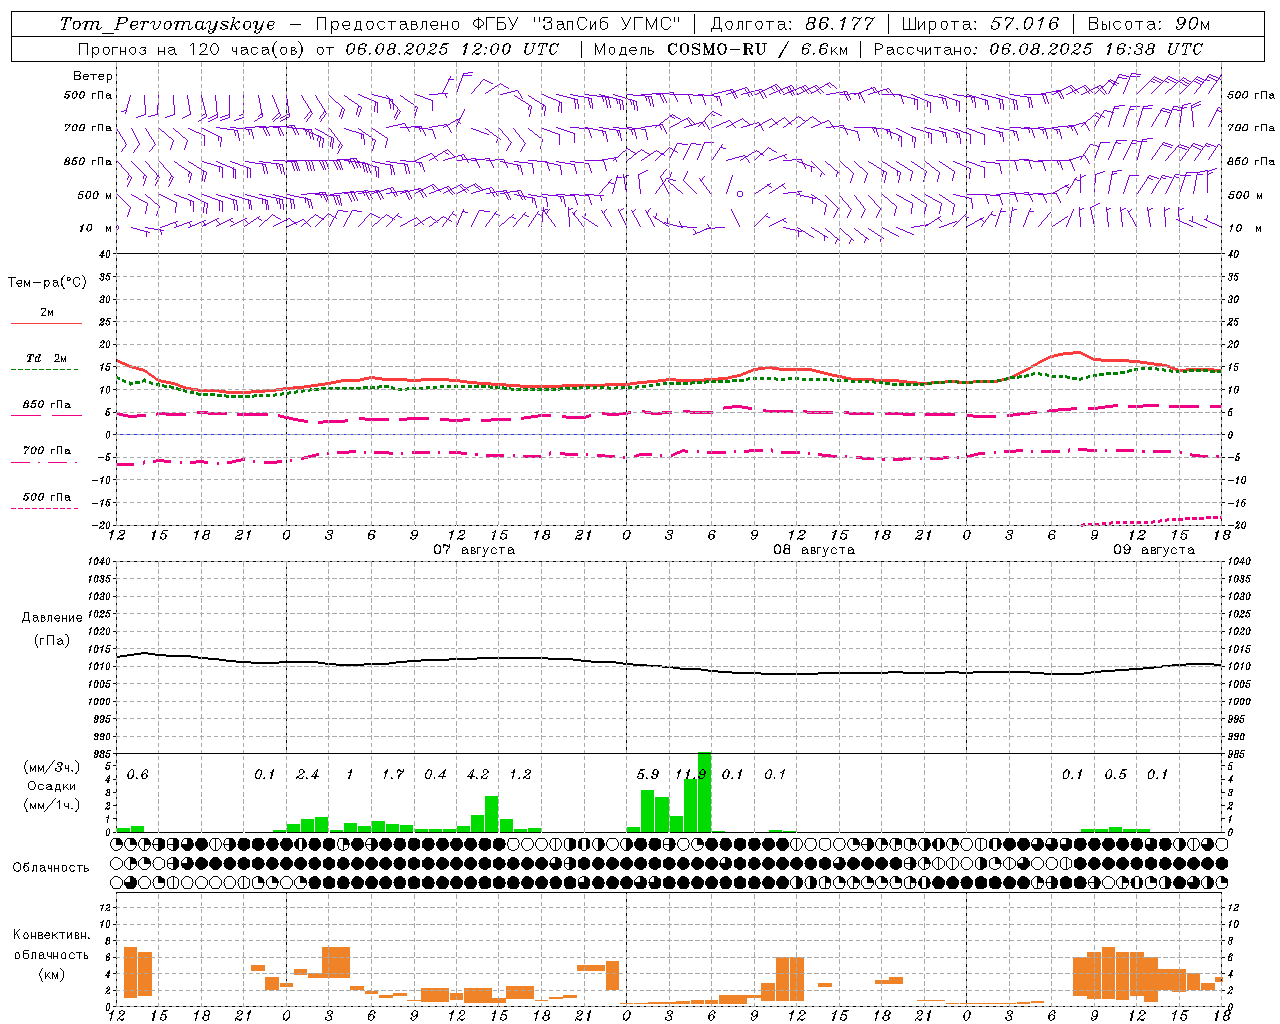This screenshot has height=1024, width=1280.
Task: Click the (мм/1ч.) precipitation unit label
Action: tap(51, 804)
